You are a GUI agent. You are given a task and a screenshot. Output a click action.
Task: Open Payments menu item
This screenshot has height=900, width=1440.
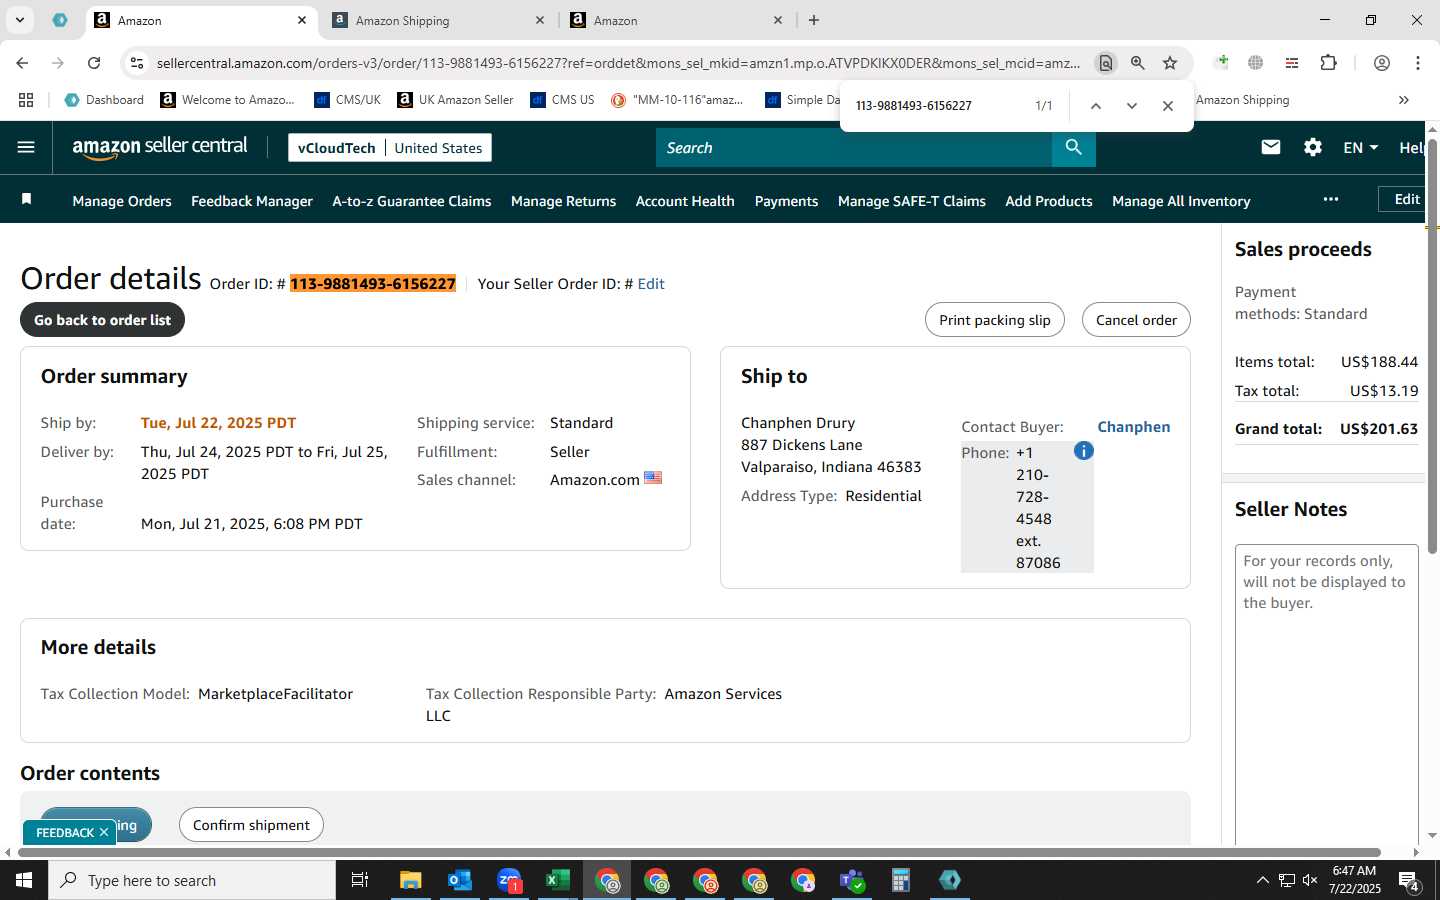click(786, 201)
